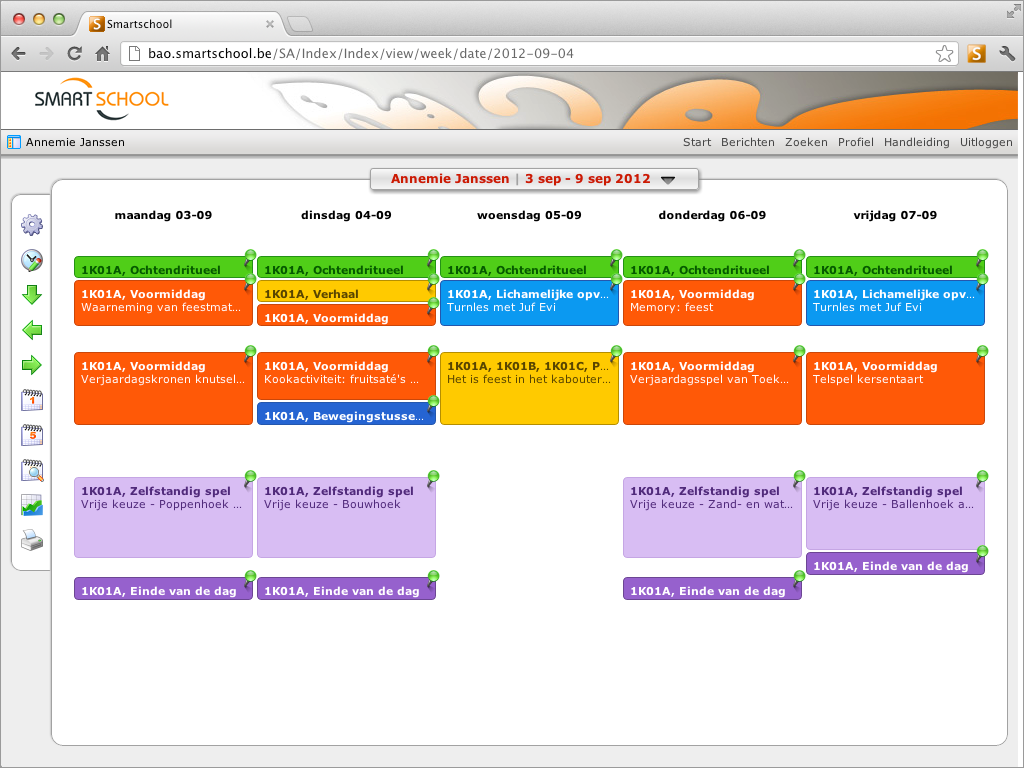Click the green down arrow icon
This screenshot has width=1024, height=768.
(x=32, y=295)
